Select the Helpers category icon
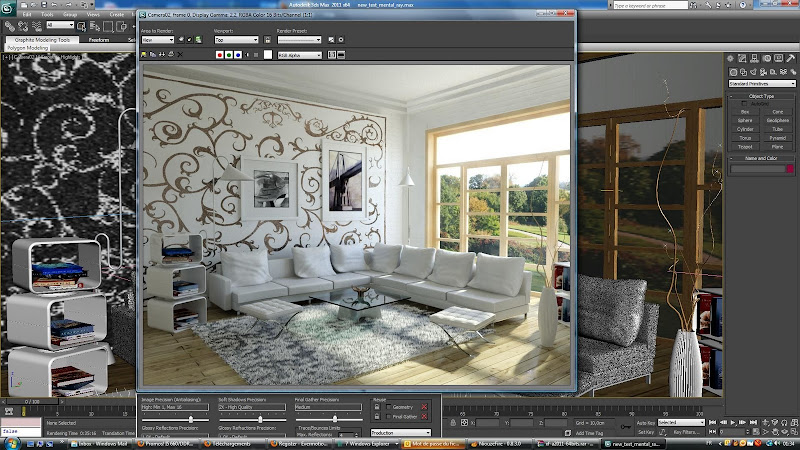The image size is (800, 450). pyautogui.click(x=773, y=72)
